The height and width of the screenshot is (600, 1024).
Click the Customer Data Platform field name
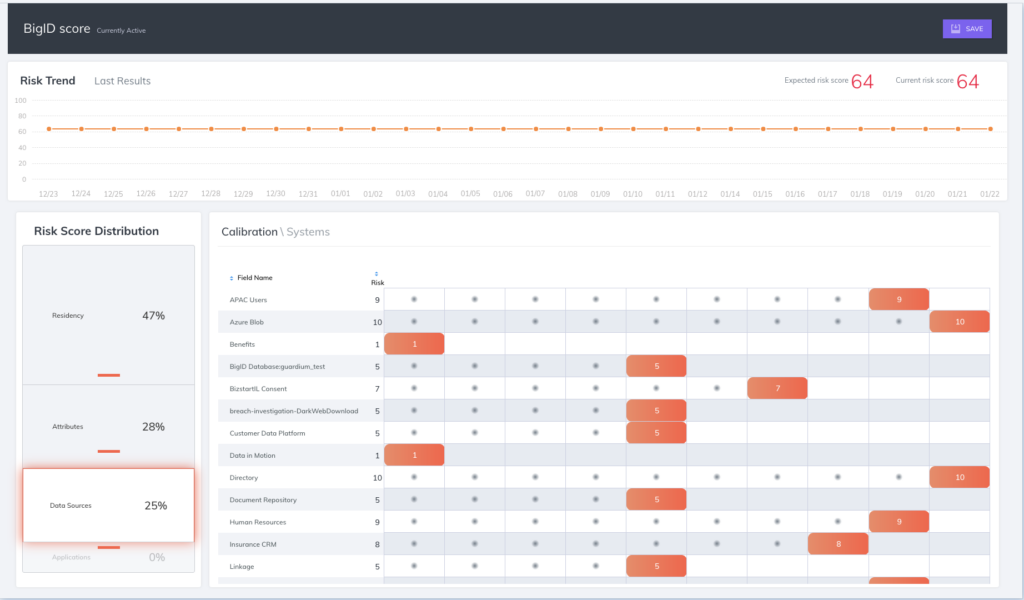point(267,434)
